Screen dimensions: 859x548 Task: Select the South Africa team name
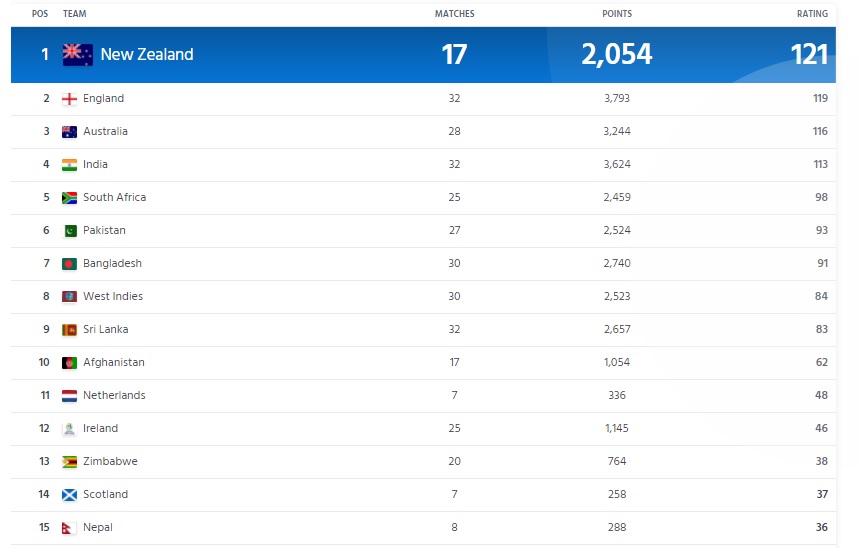point(114,197)
